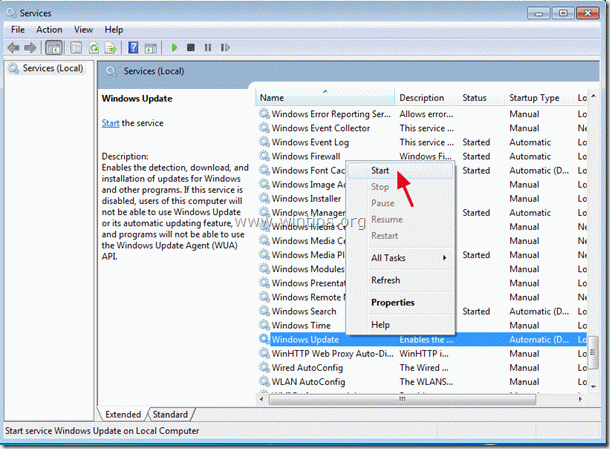Minimize the Services window
The width and height of the screenshot is (610, 449).
tap(538, 13)
